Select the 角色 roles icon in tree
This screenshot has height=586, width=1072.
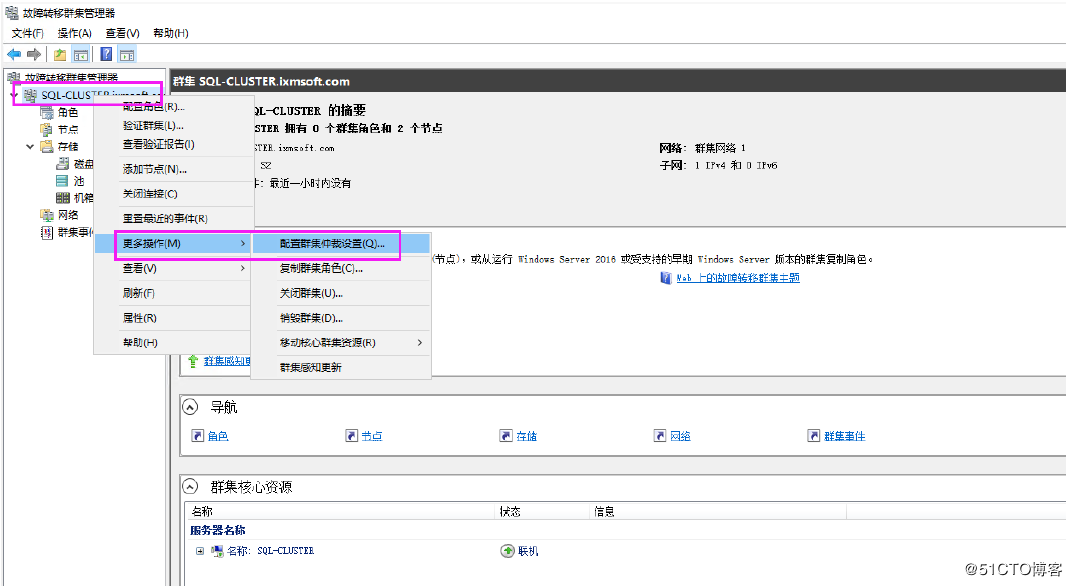coord(47,112)
